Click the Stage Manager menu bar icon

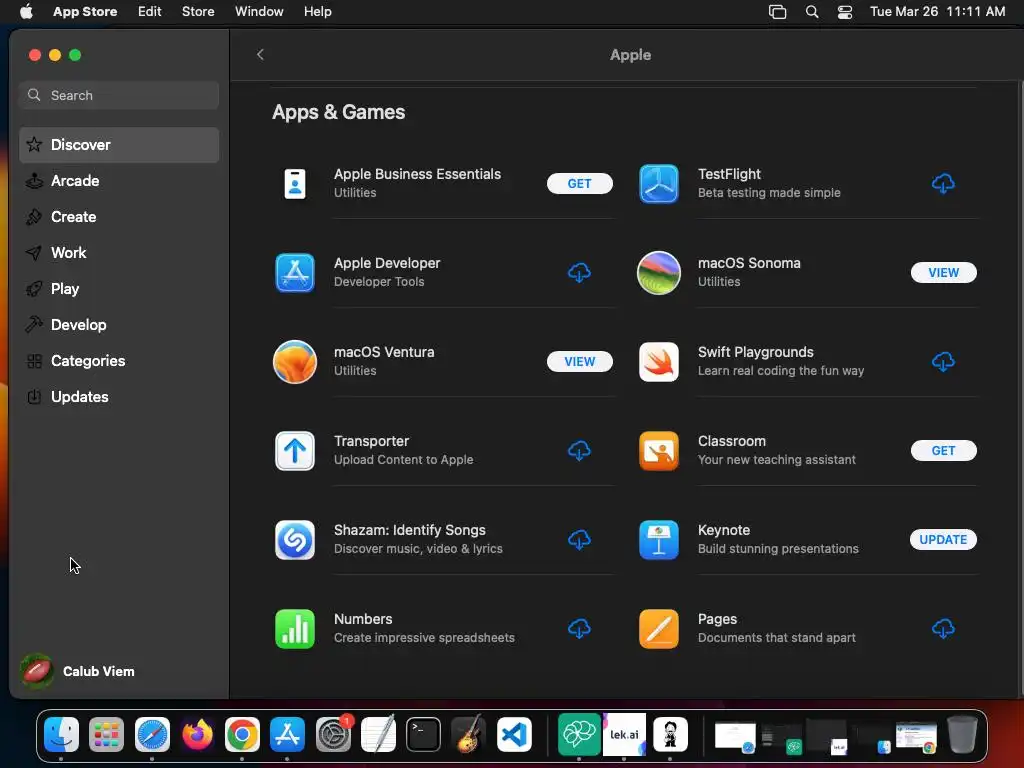777,11
